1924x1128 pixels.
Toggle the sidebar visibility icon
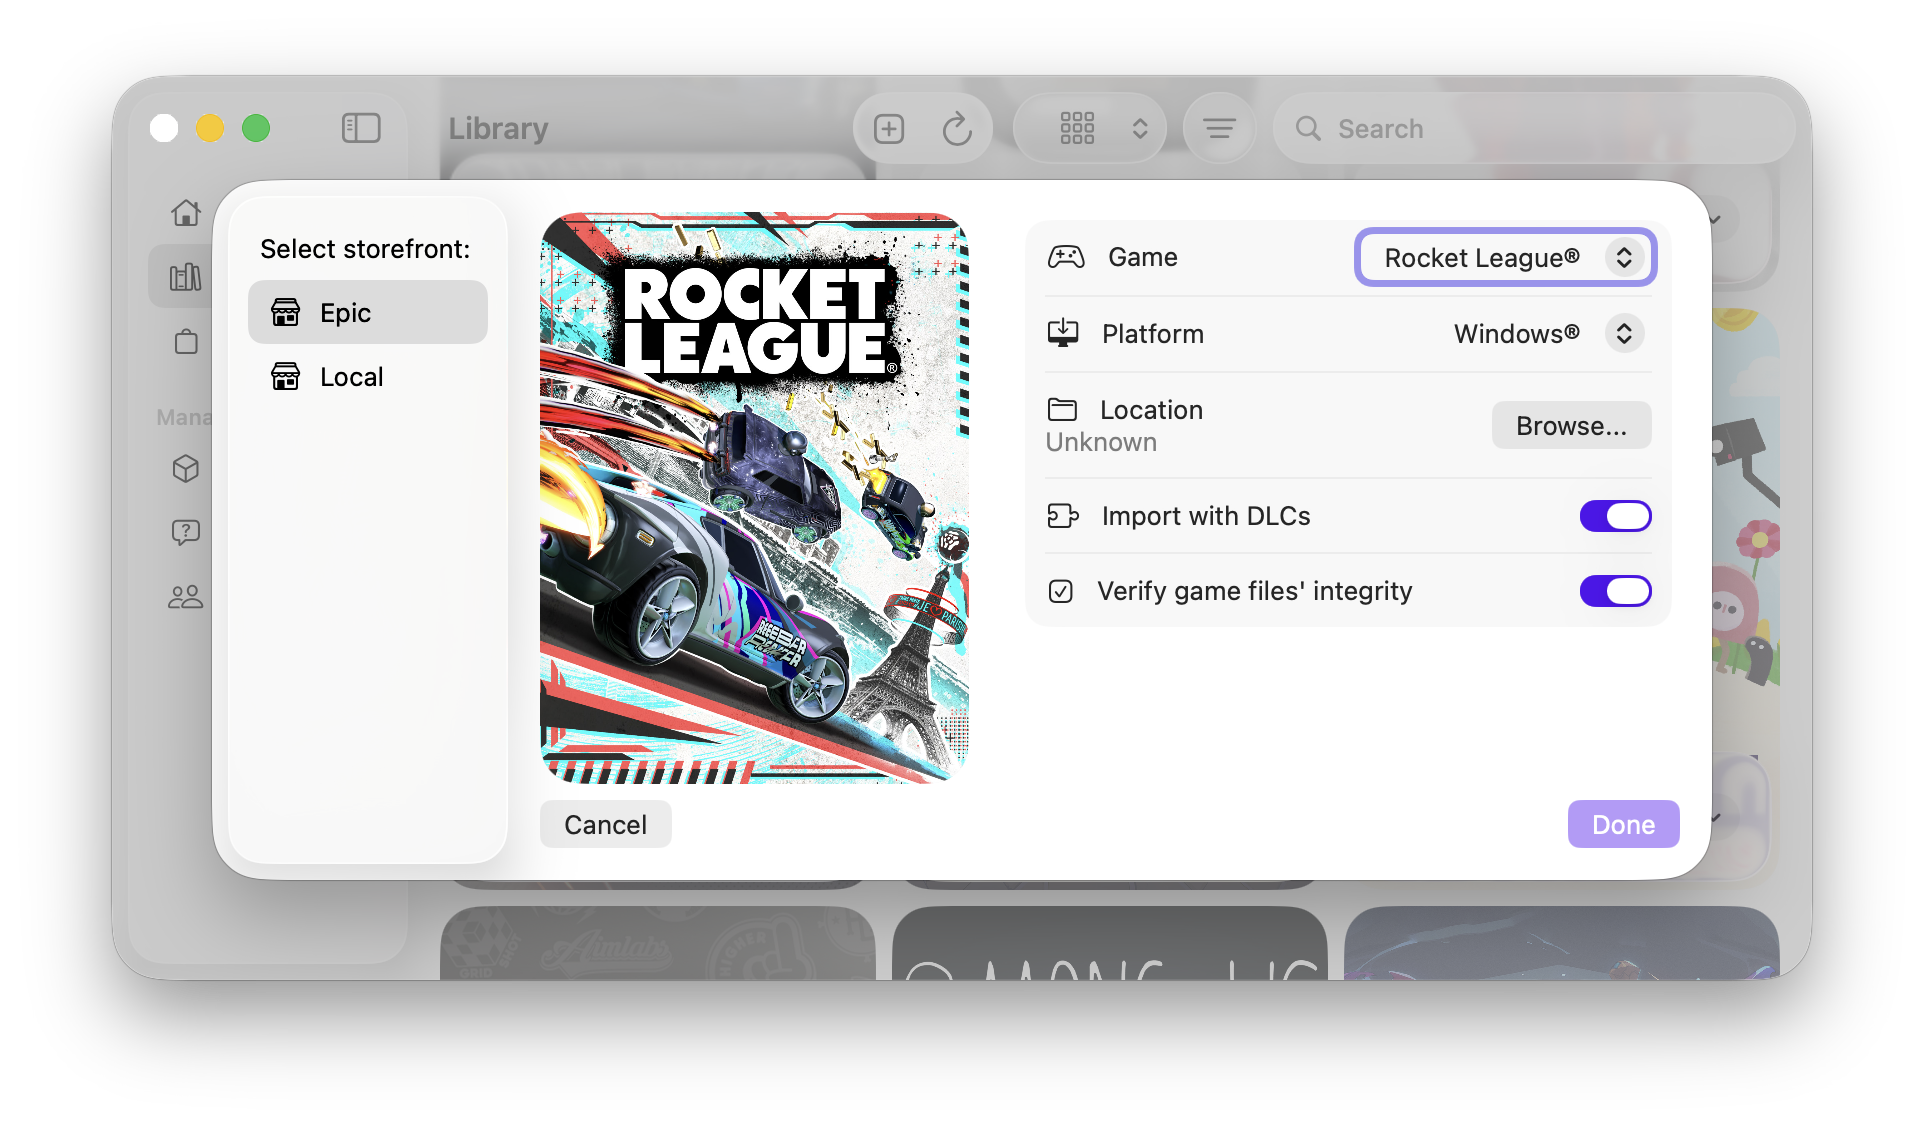tap(361, 128)
